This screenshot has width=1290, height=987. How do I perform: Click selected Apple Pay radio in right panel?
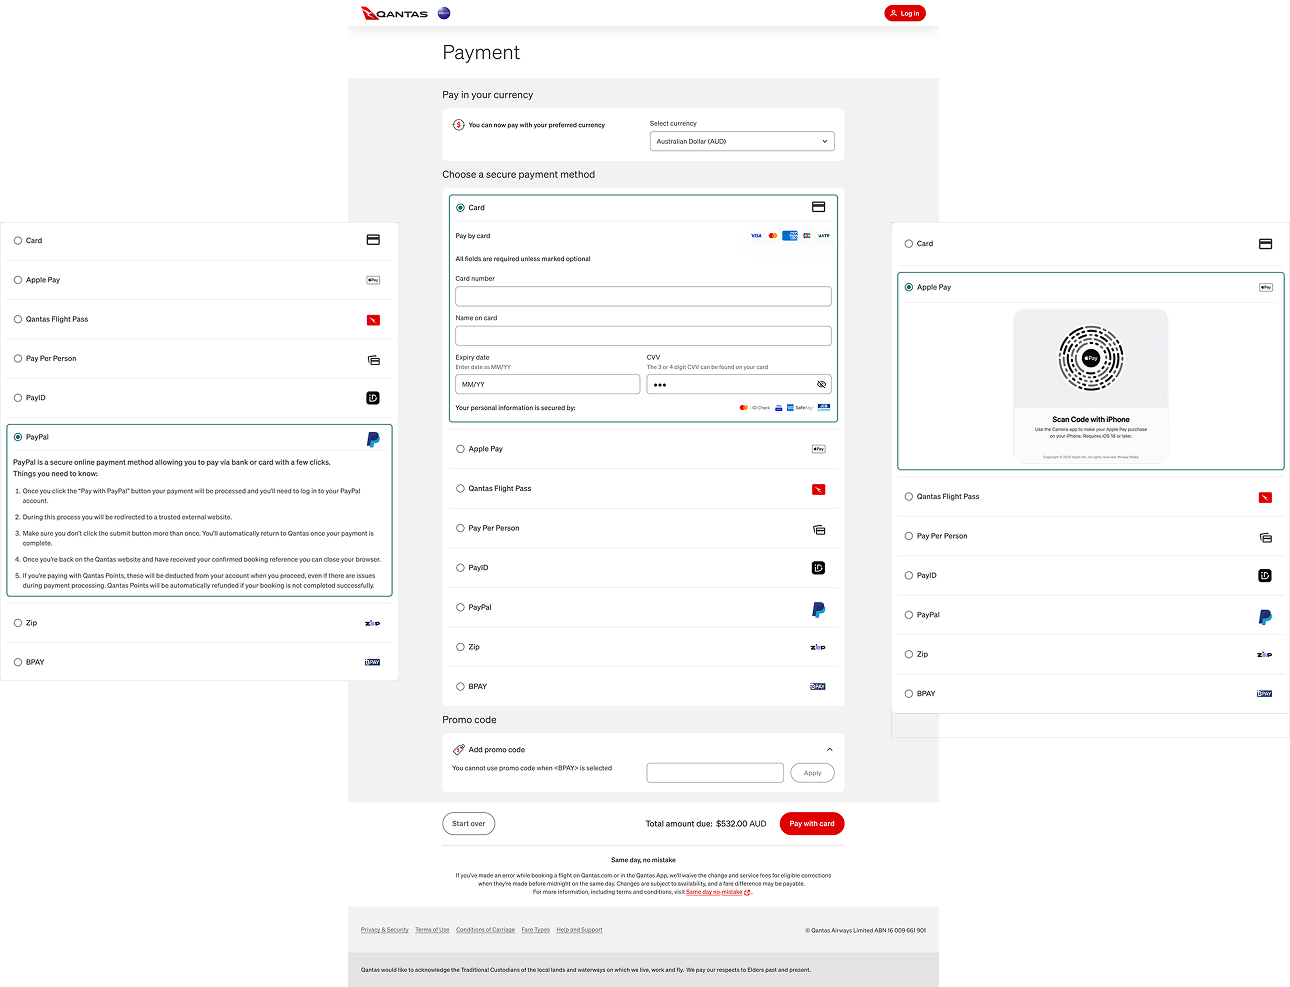point(909,287)
